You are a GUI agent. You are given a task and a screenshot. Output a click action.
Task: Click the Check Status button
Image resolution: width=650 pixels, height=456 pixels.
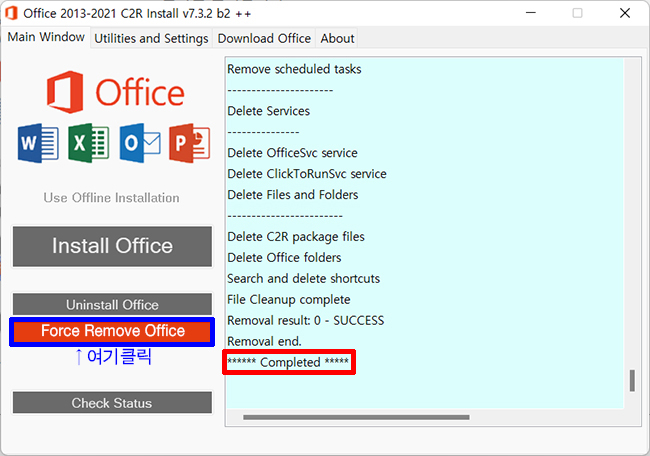112,403
